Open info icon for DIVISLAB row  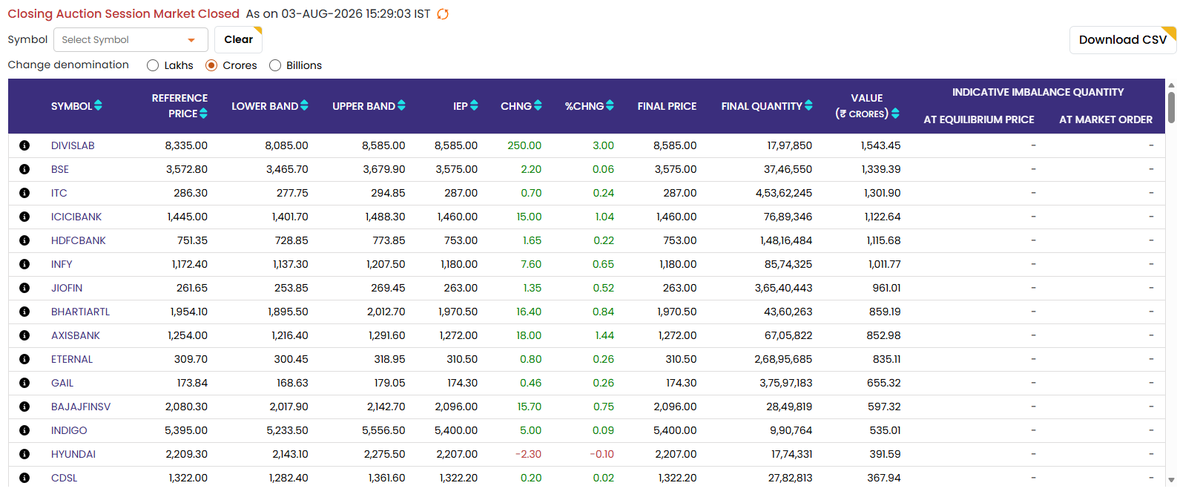[24, 146]
